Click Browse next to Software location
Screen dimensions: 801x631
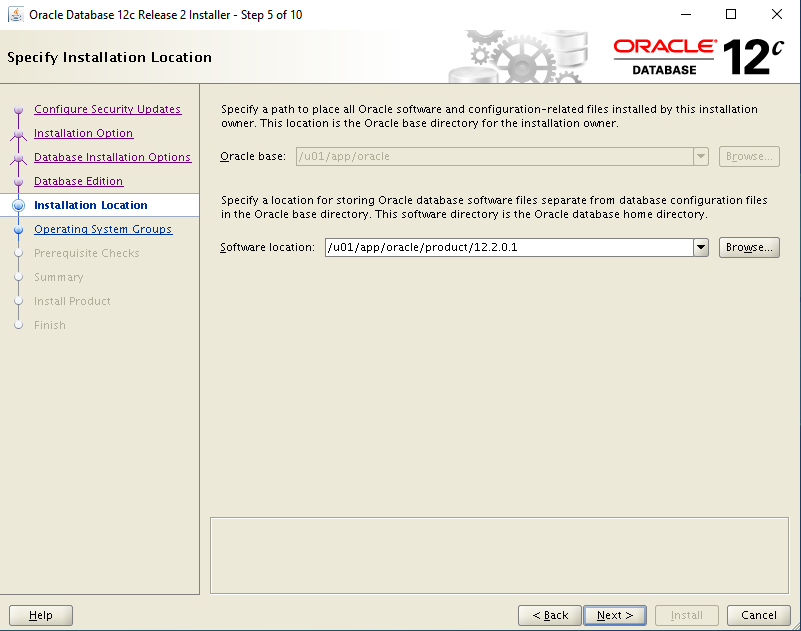click(x=748, y=246)
